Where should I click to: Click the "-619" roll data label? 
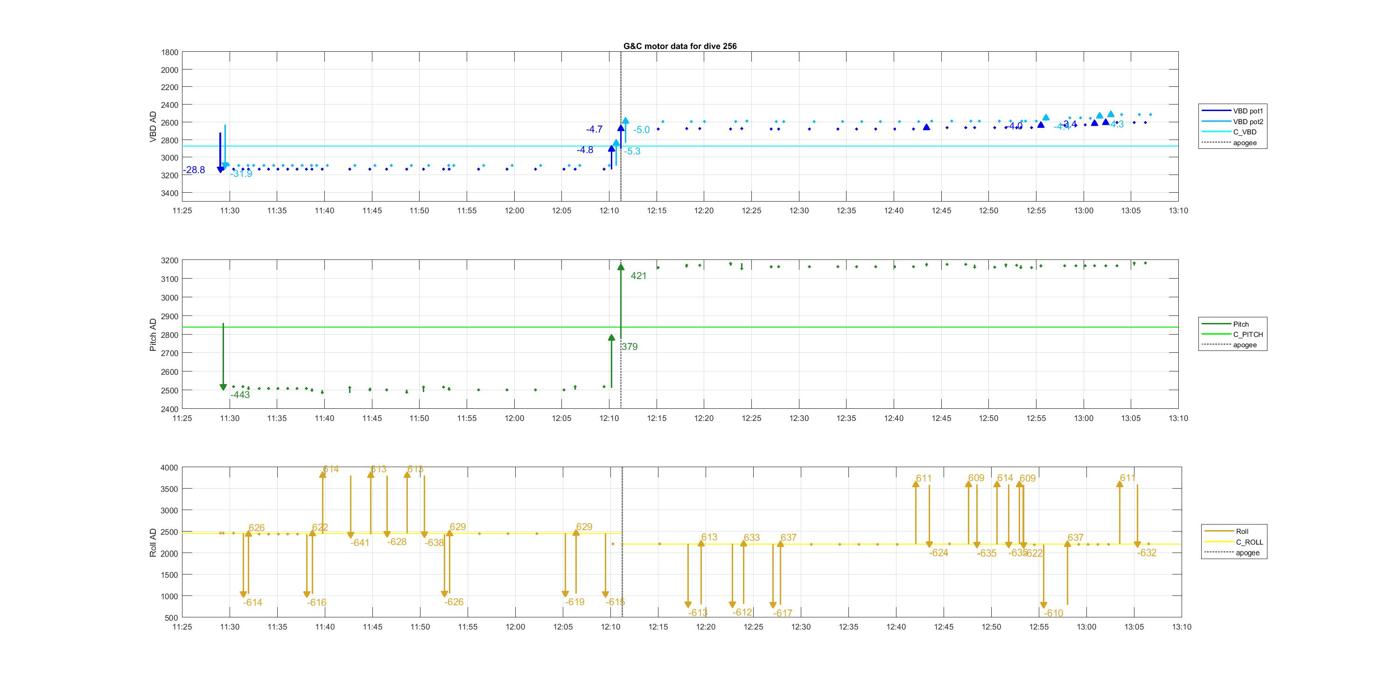(575, 602)
